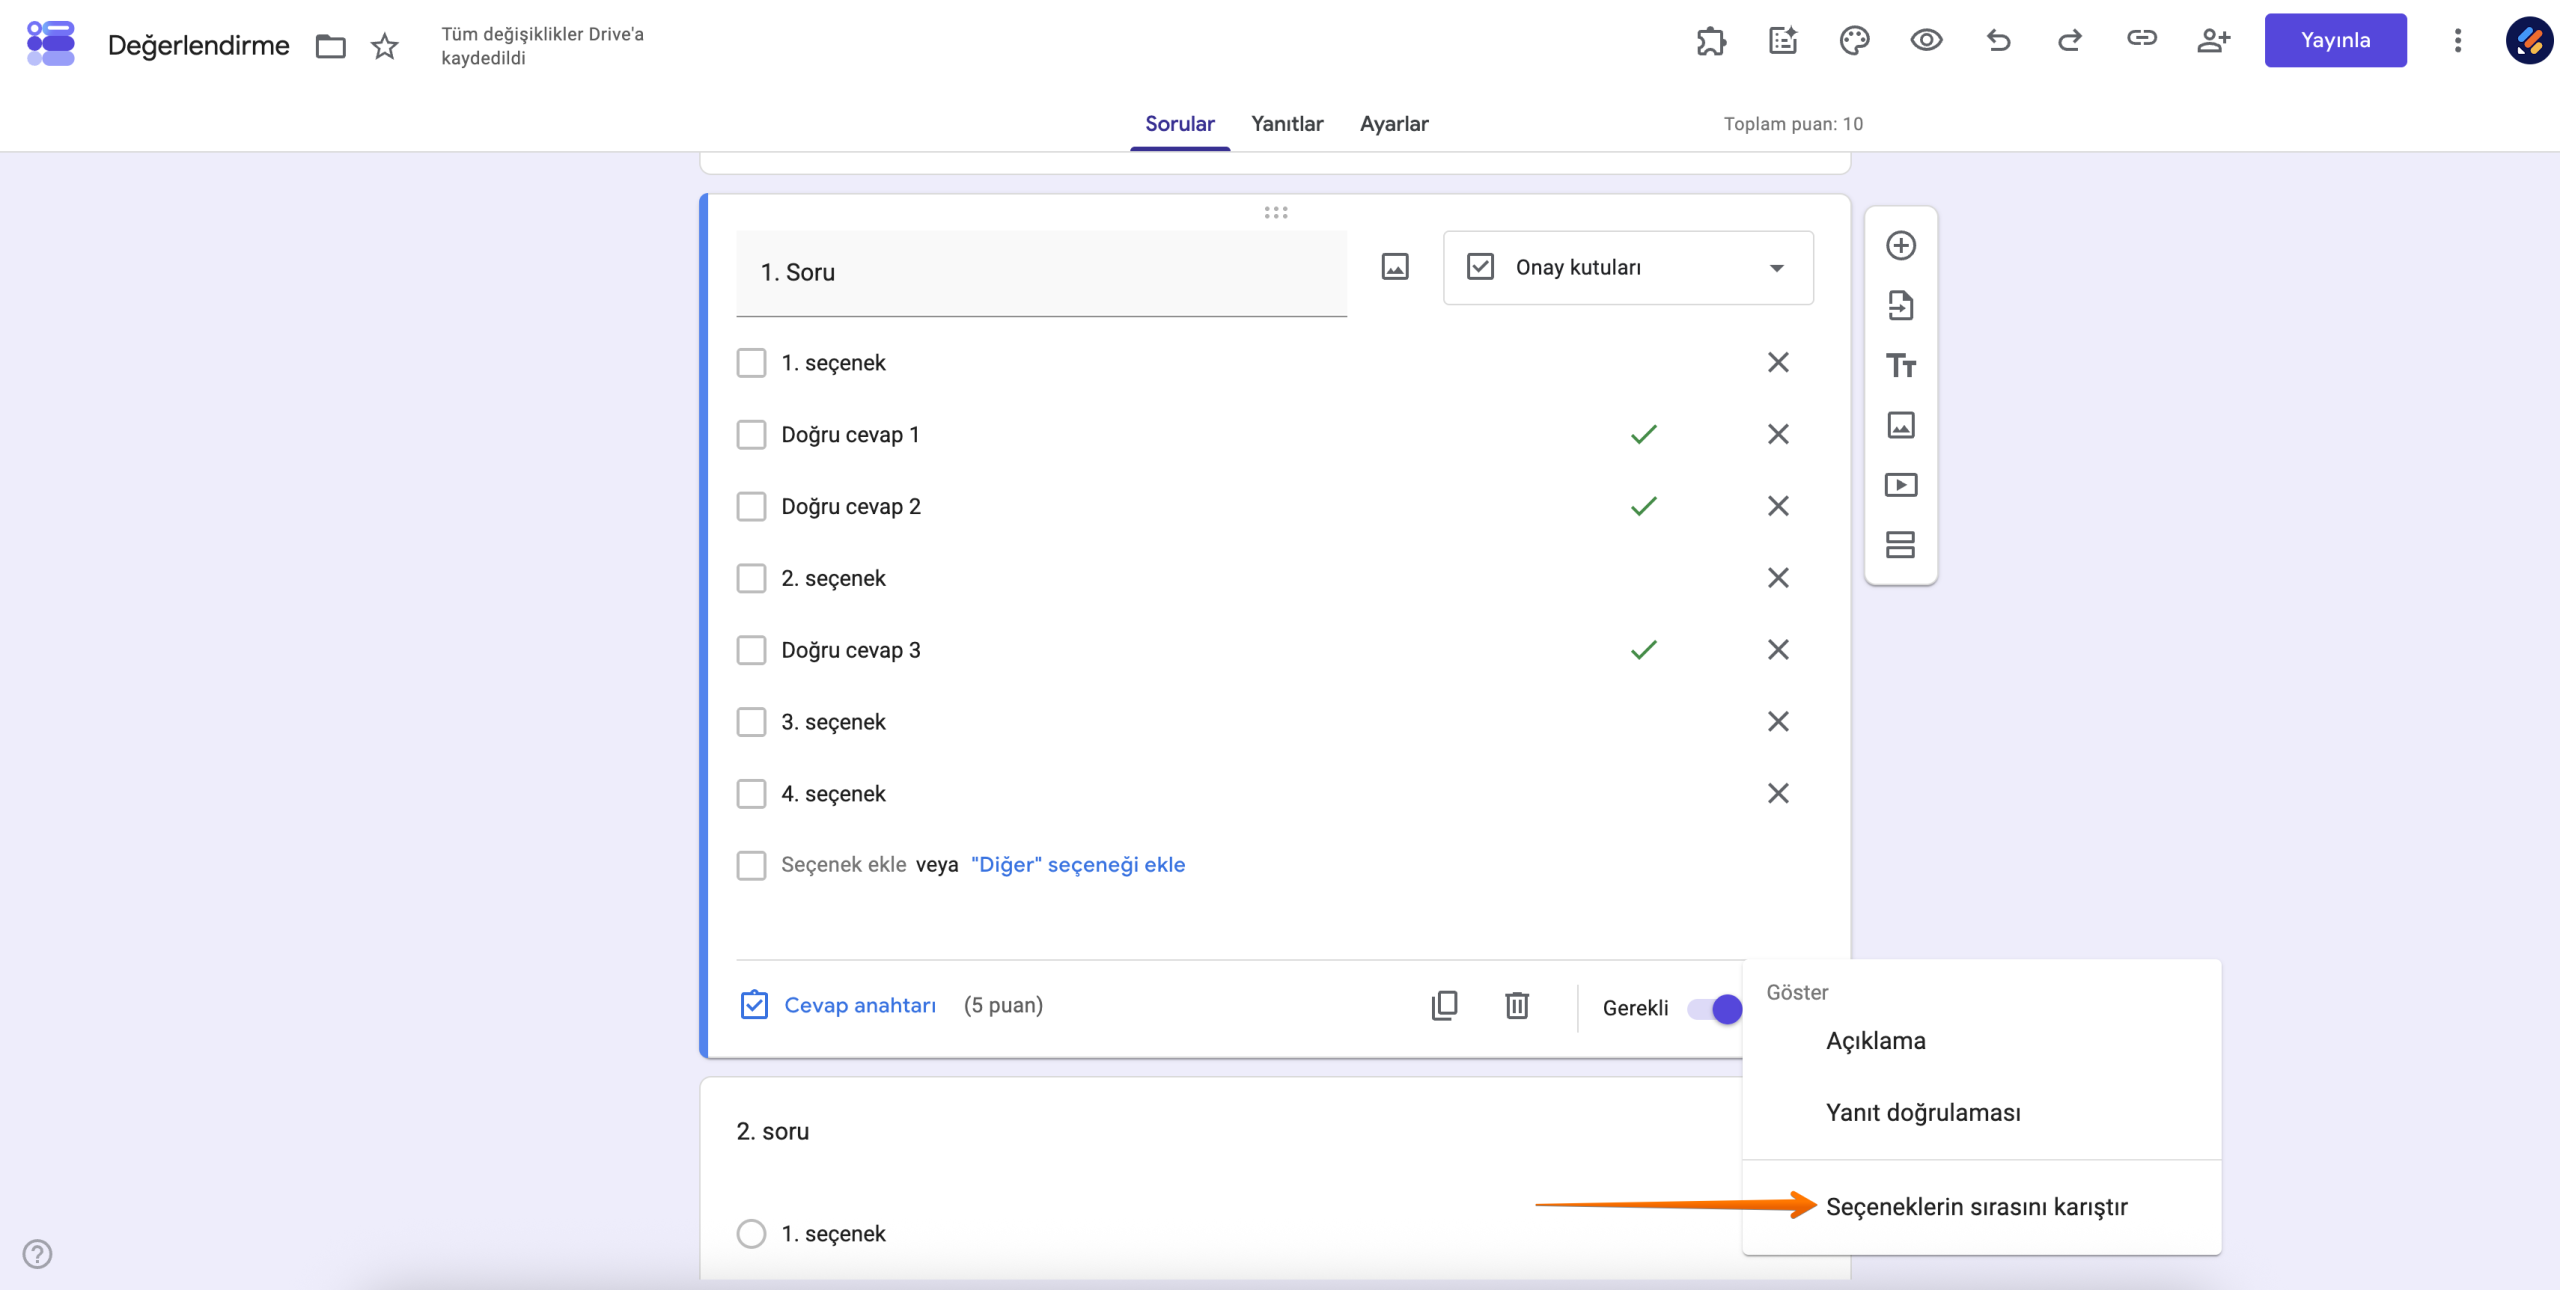The image size is (2560, 1290).
Task: Import questions from side toolbar
Action: pos(1900,306)
